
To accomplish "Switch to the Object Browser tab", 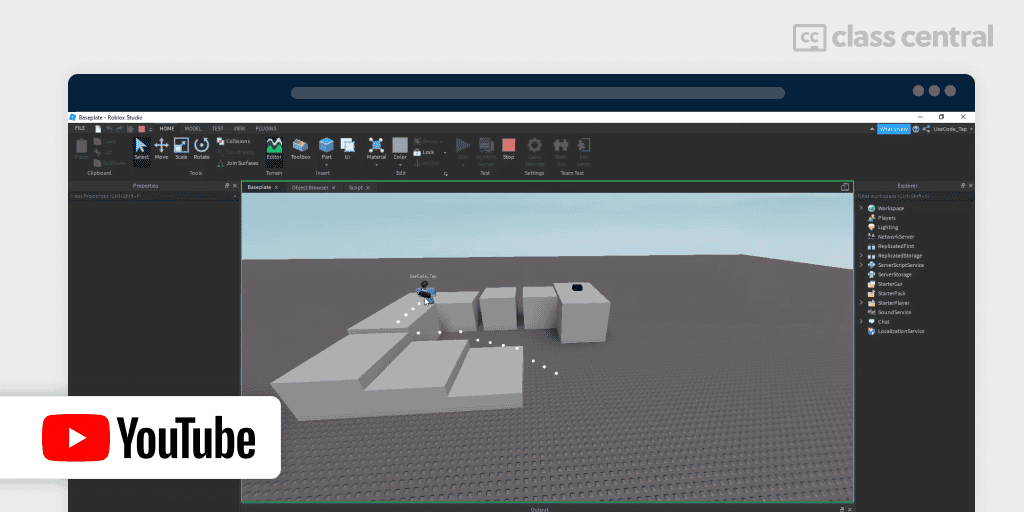I will 310,187.
